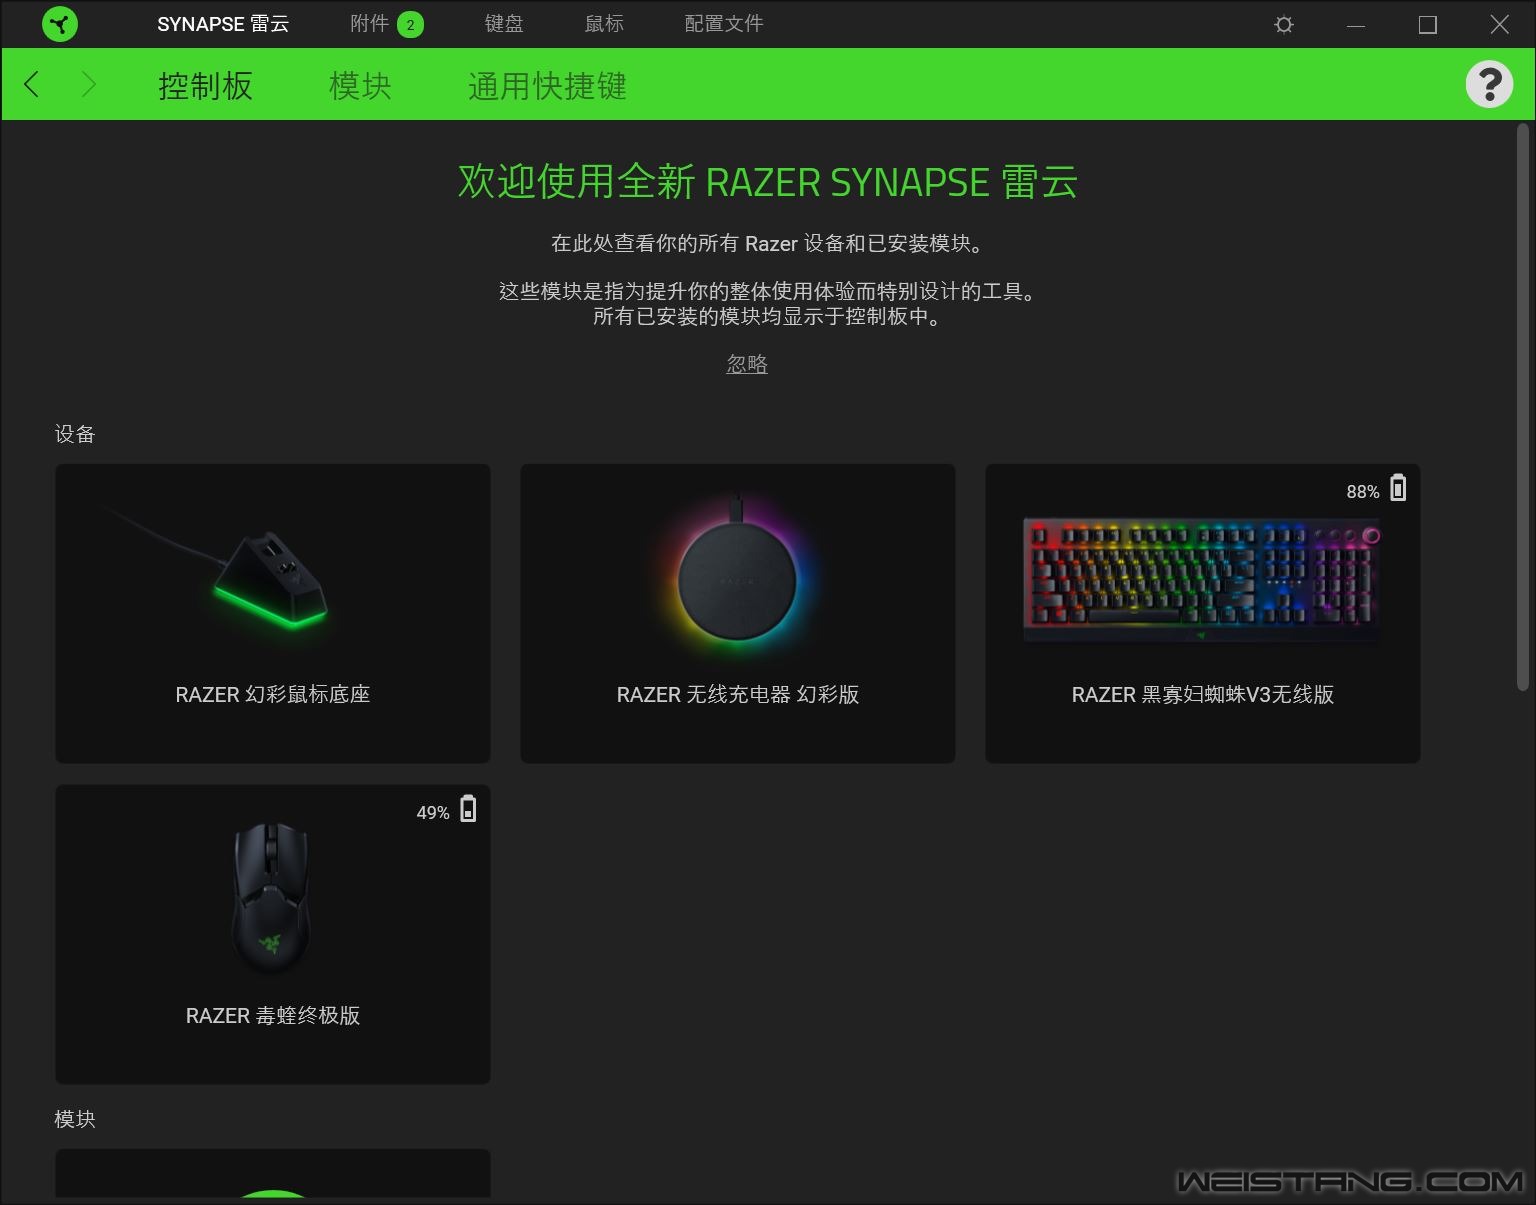Click the 模块 section heading below devices
Viewport: 1536px width, 1205px height.
tap(75, 1119)
